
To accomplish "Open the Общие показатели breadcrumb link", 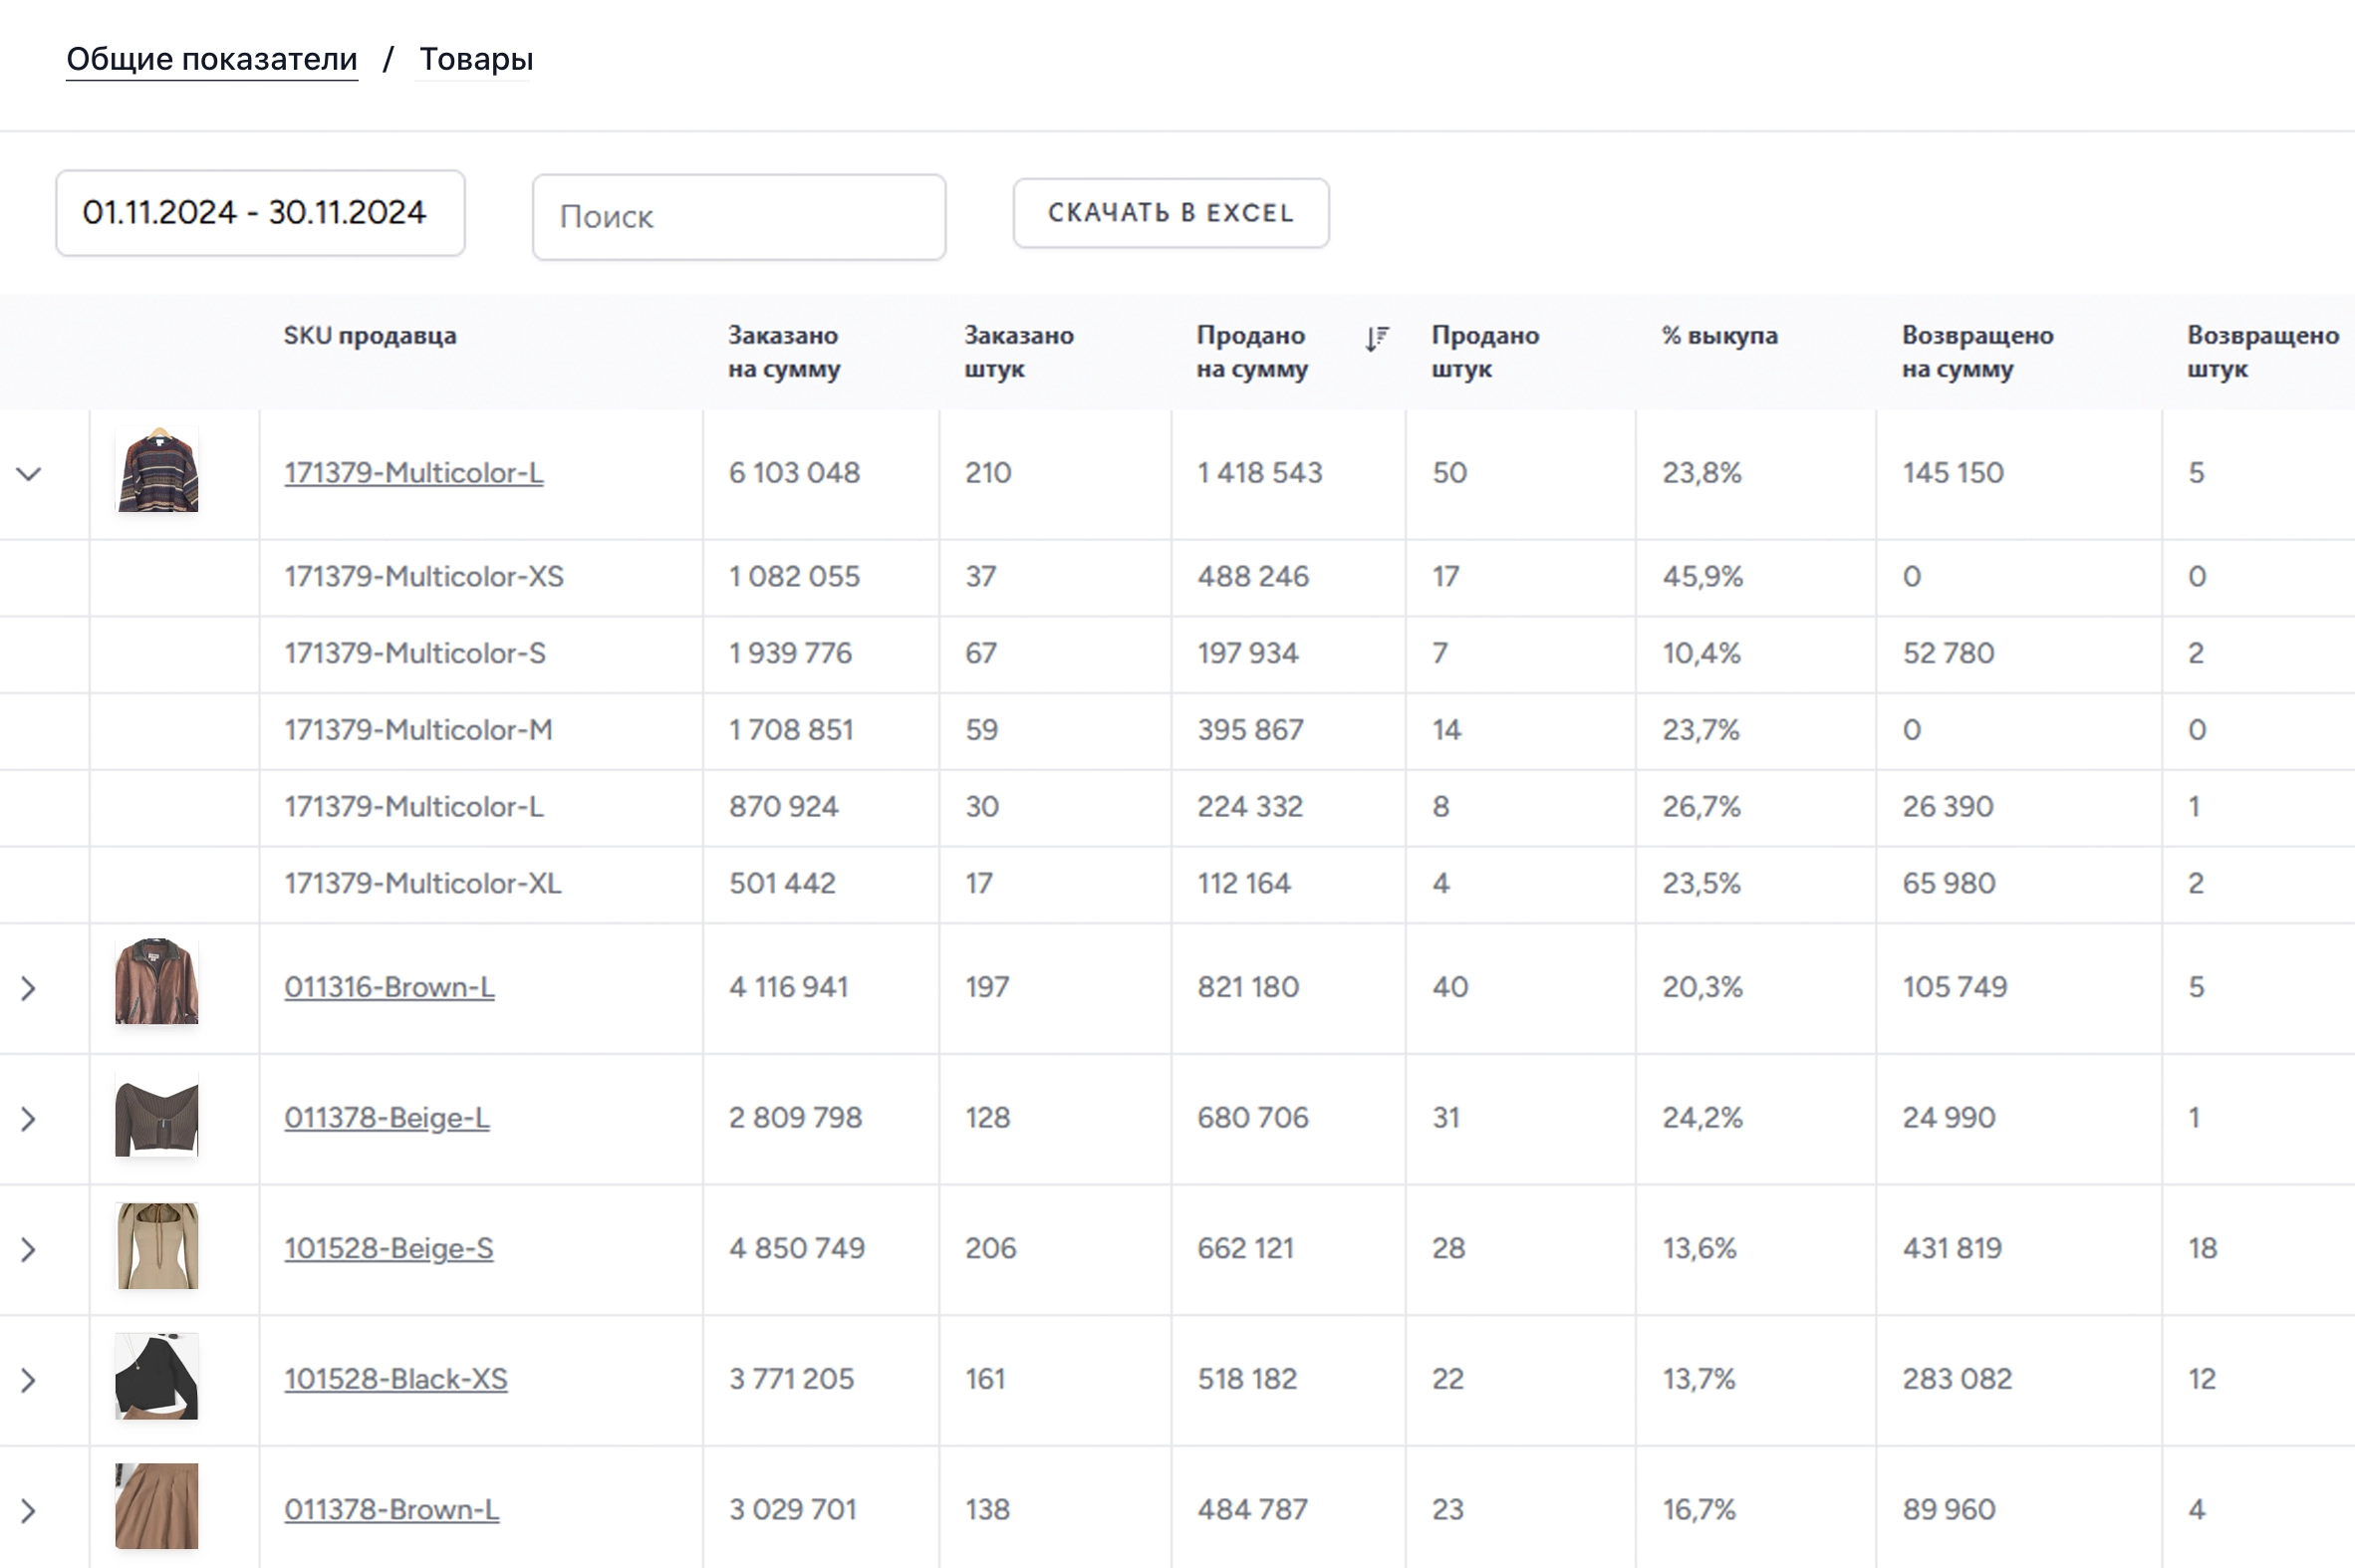I will tap(212, 59).
